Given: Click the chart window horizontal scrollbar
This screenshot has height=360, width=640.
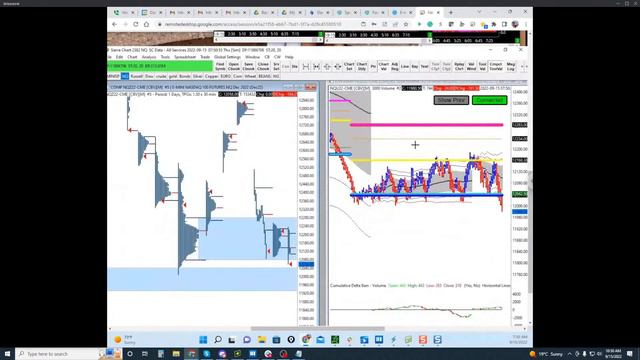Looking at the screenshot, I should 318,329.
